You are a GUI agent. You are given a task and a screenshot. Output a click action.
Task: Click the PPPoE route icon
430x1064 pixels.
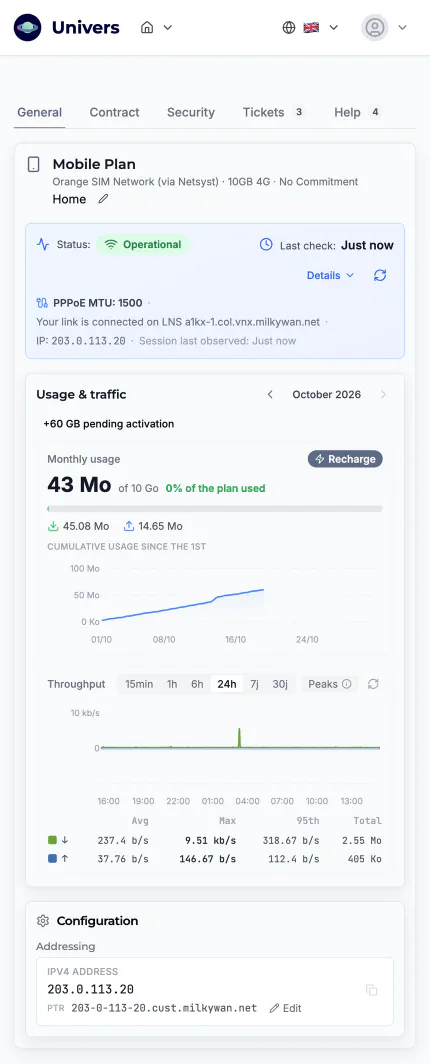pos(43,303)
